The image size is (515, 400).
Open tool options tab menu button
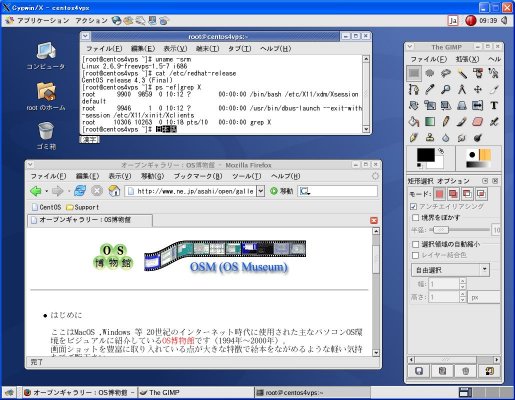pos(485,181)
